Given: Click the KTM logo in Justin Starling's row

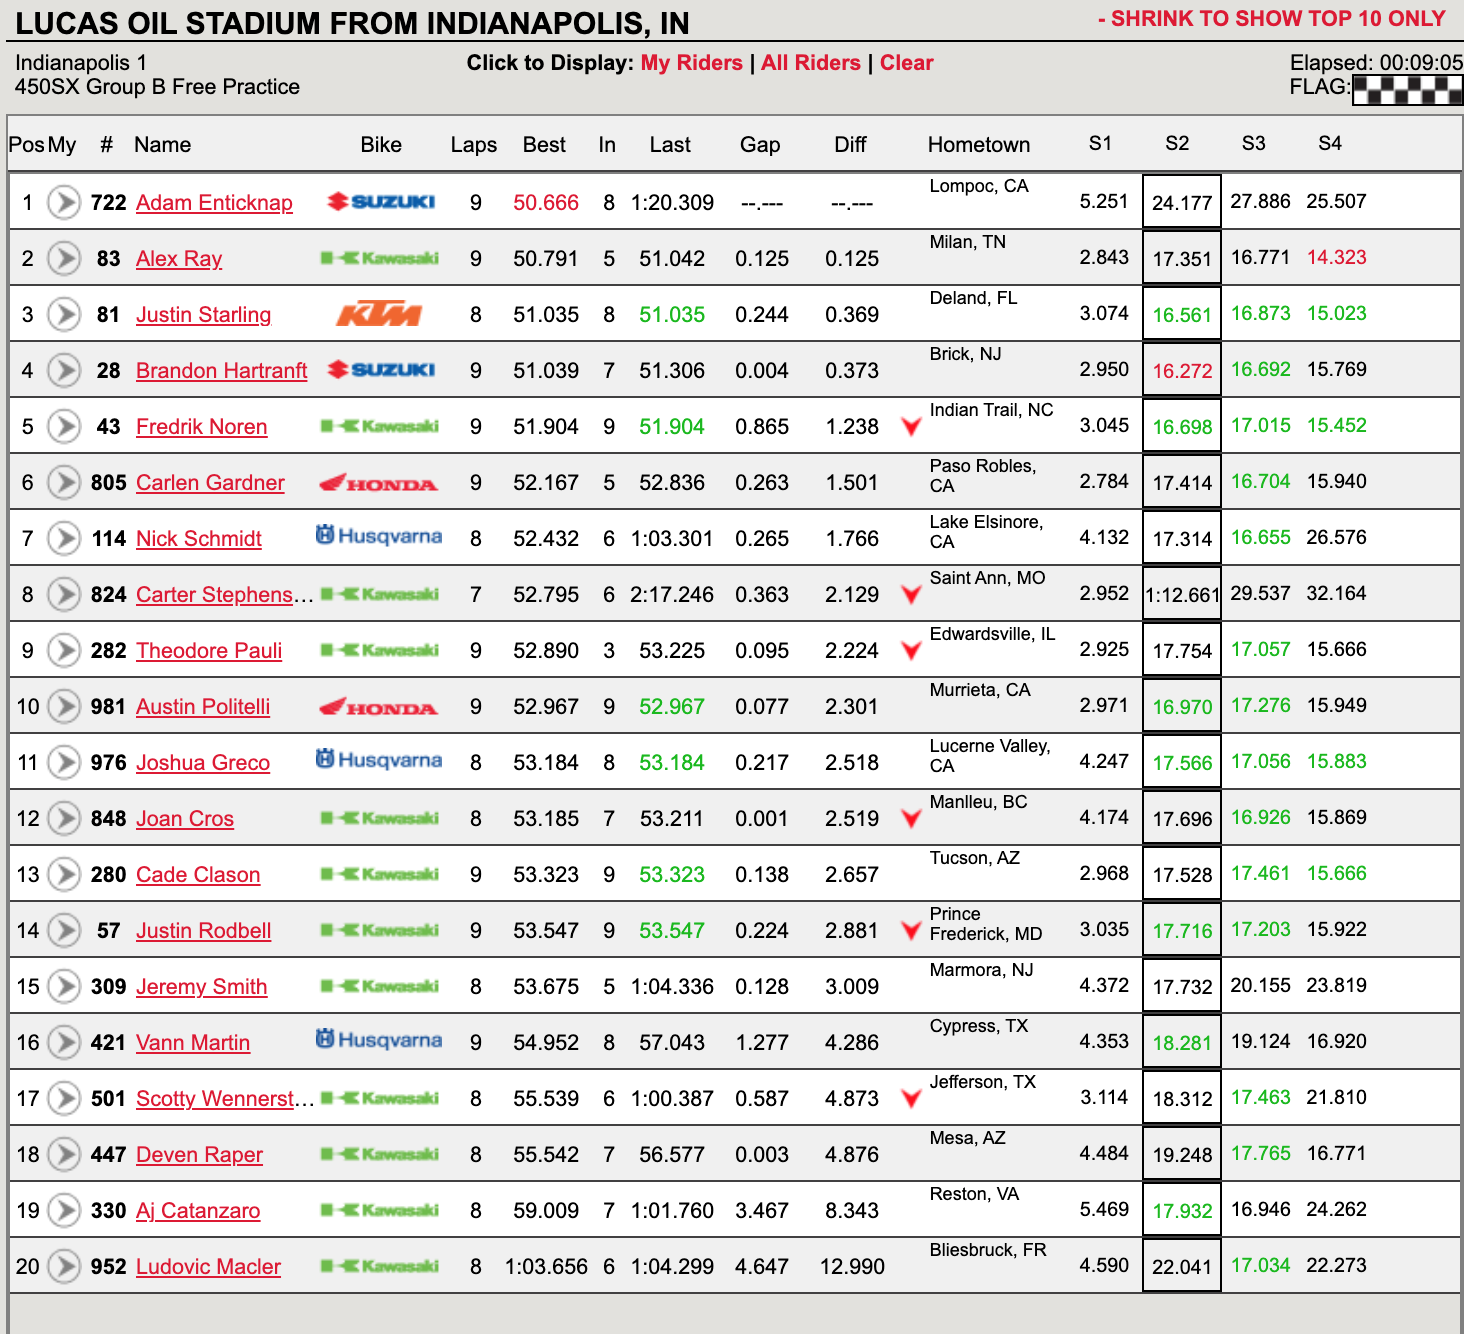Looking at the screenshot, I should (x=378, y=314).
